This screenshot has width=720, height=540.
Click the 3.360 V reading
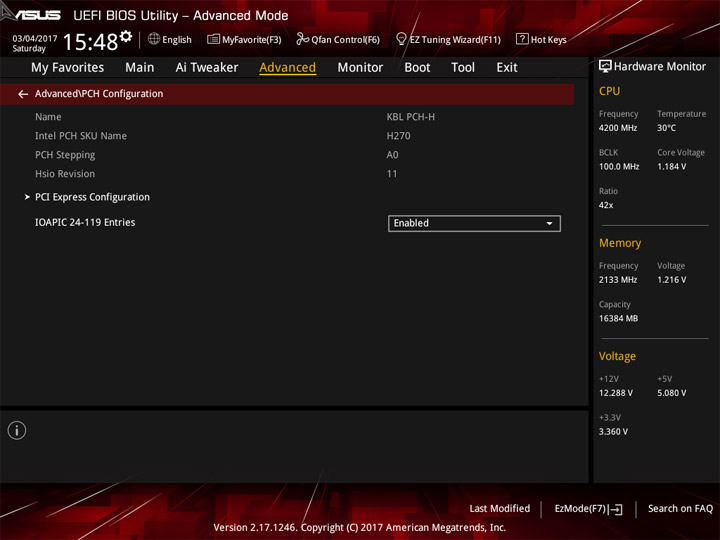(x=613, y=432)
